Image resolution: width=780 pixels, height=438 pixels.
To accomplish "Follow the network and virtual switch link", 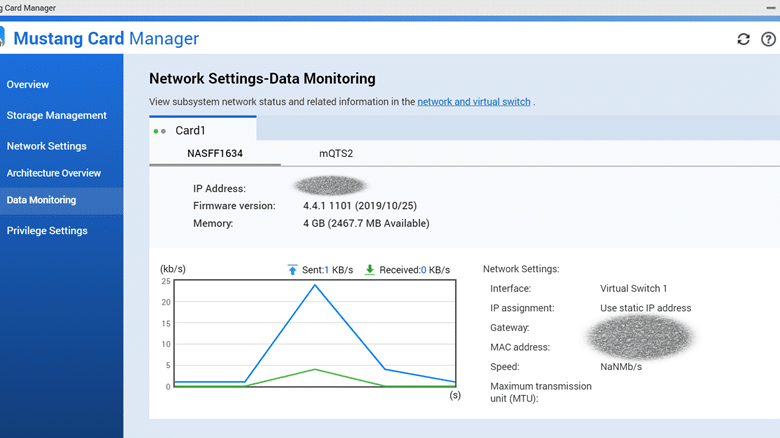I will click(474, 102).
